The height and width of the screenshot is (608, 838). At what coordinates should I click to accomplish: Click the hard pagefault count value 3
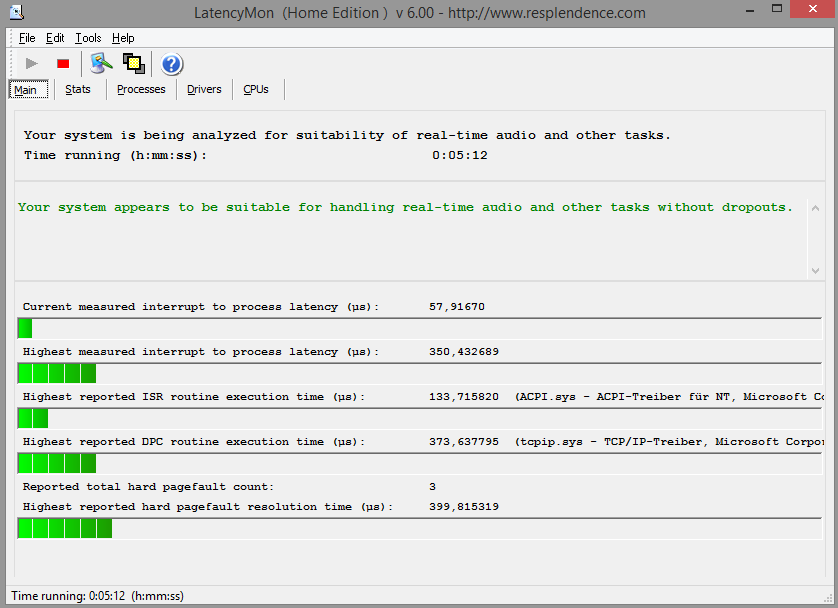[432, 487]
